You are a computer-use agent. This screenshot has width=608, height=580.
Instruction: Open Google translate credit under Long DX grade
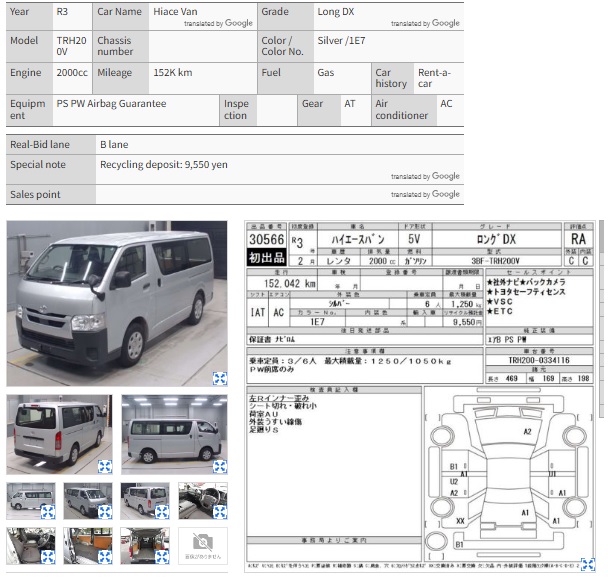[425, 23]
